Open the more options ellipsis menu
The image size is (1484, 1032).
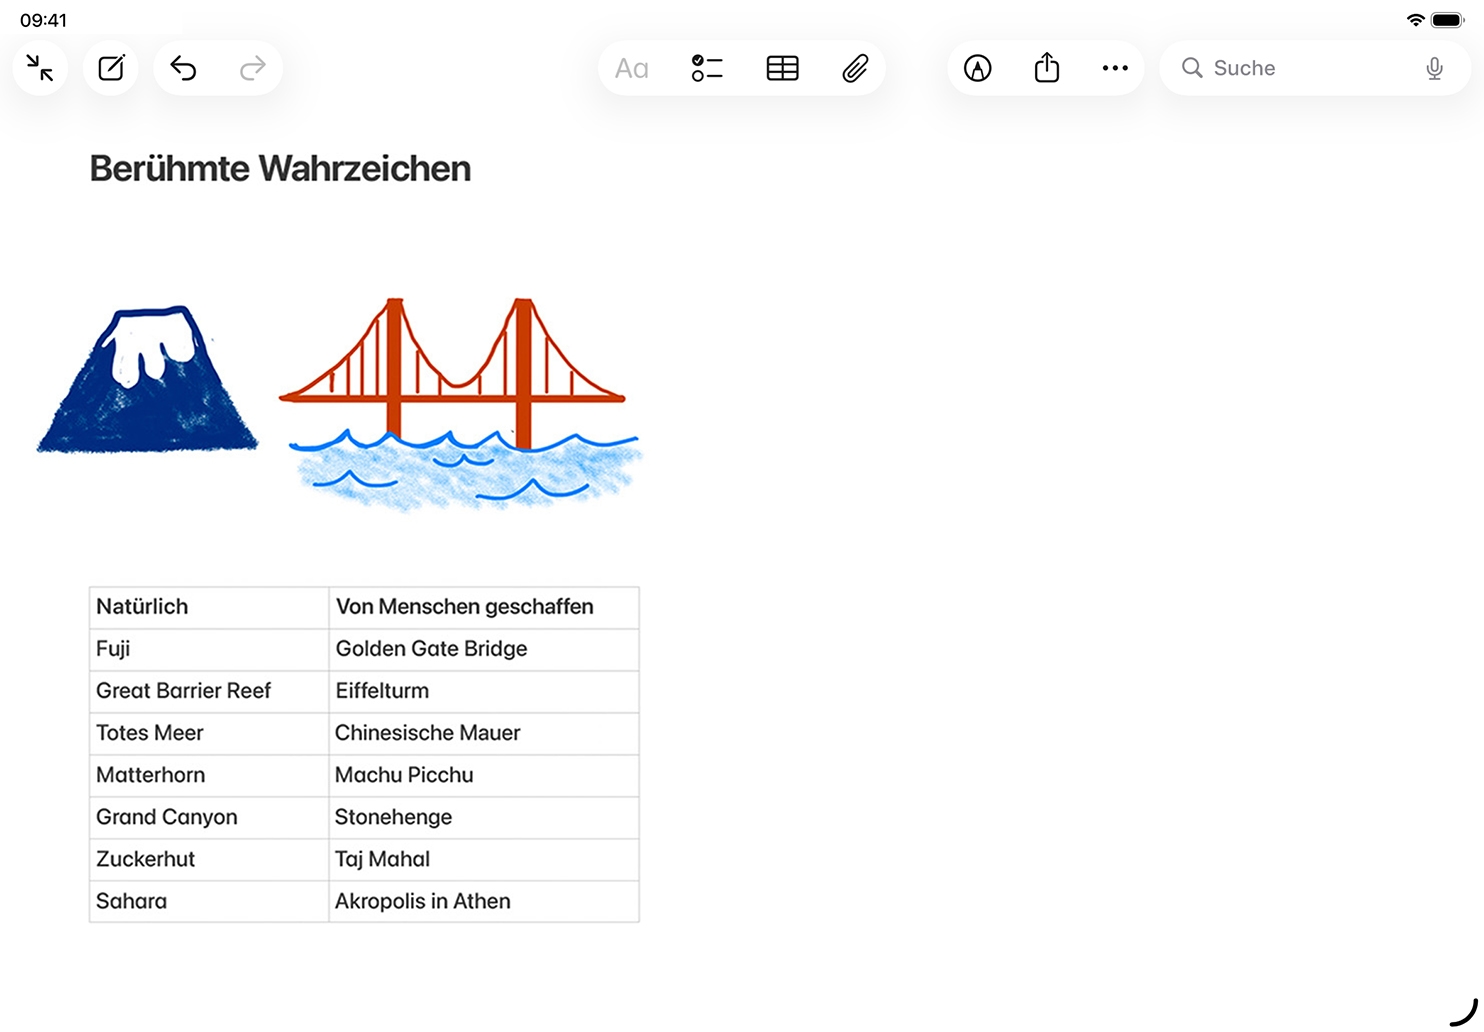pos(1115,68)
